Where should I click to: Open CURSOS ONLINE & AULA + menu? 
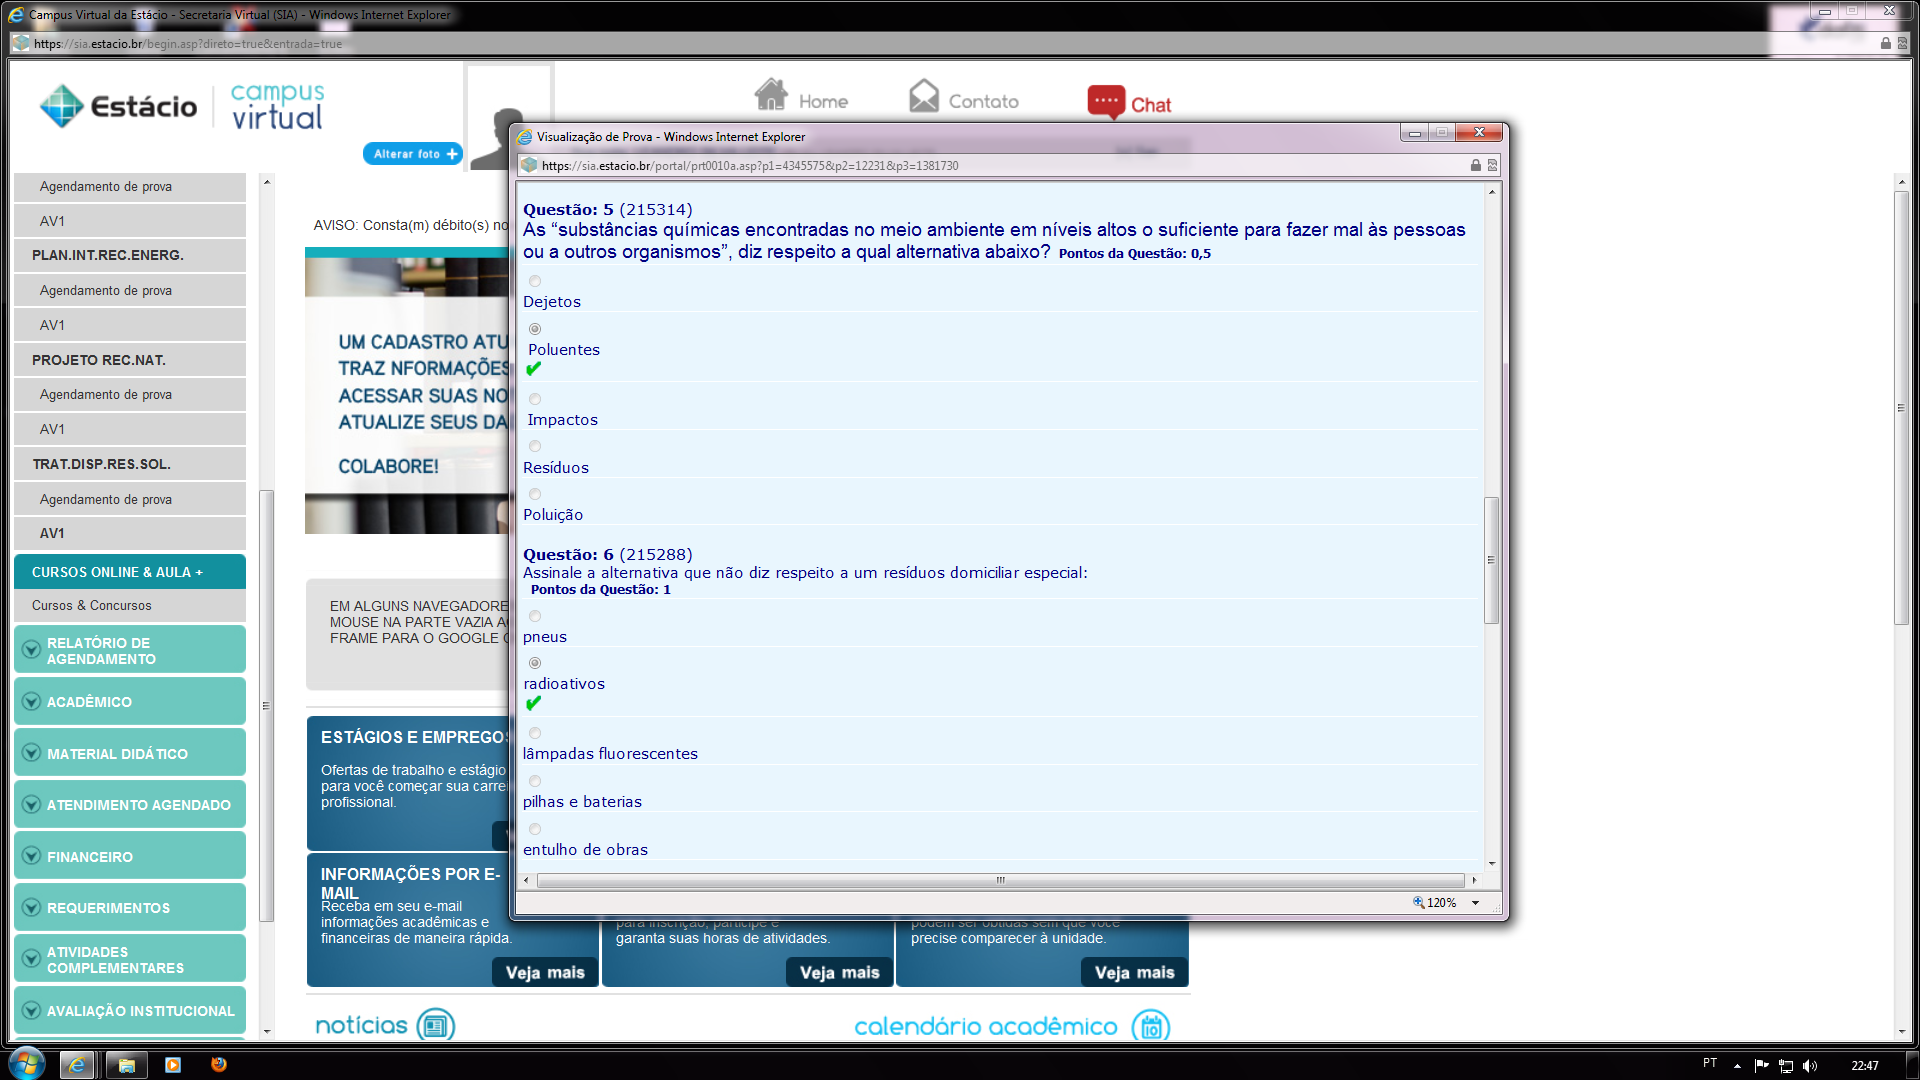pos(130,572)
